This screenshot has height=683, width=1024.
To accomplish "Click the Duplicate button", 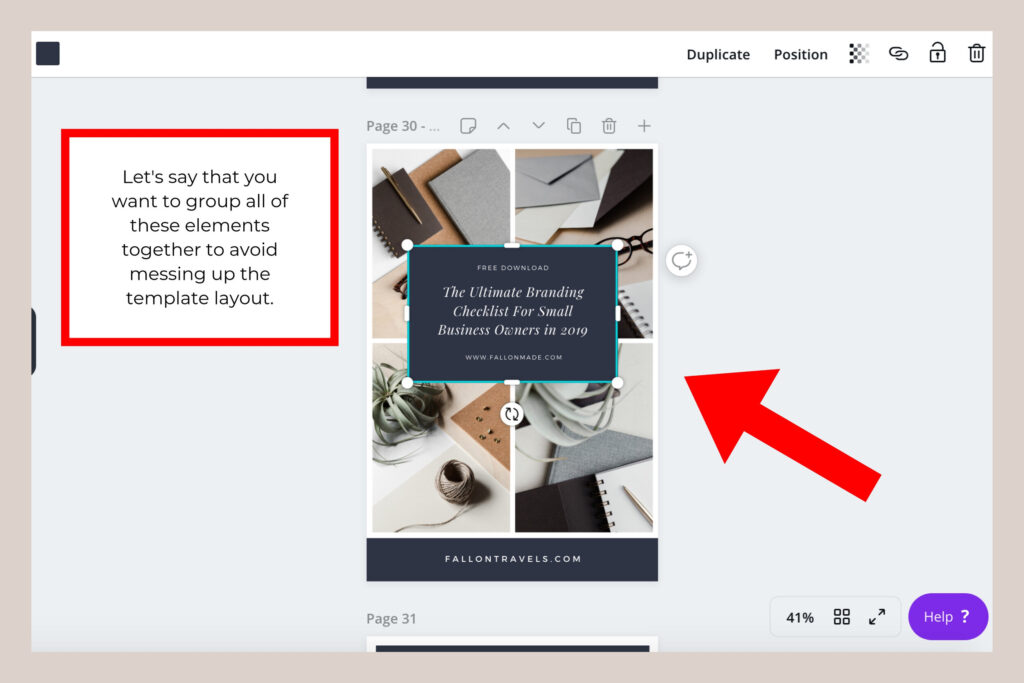I will [x=718, y=55].
